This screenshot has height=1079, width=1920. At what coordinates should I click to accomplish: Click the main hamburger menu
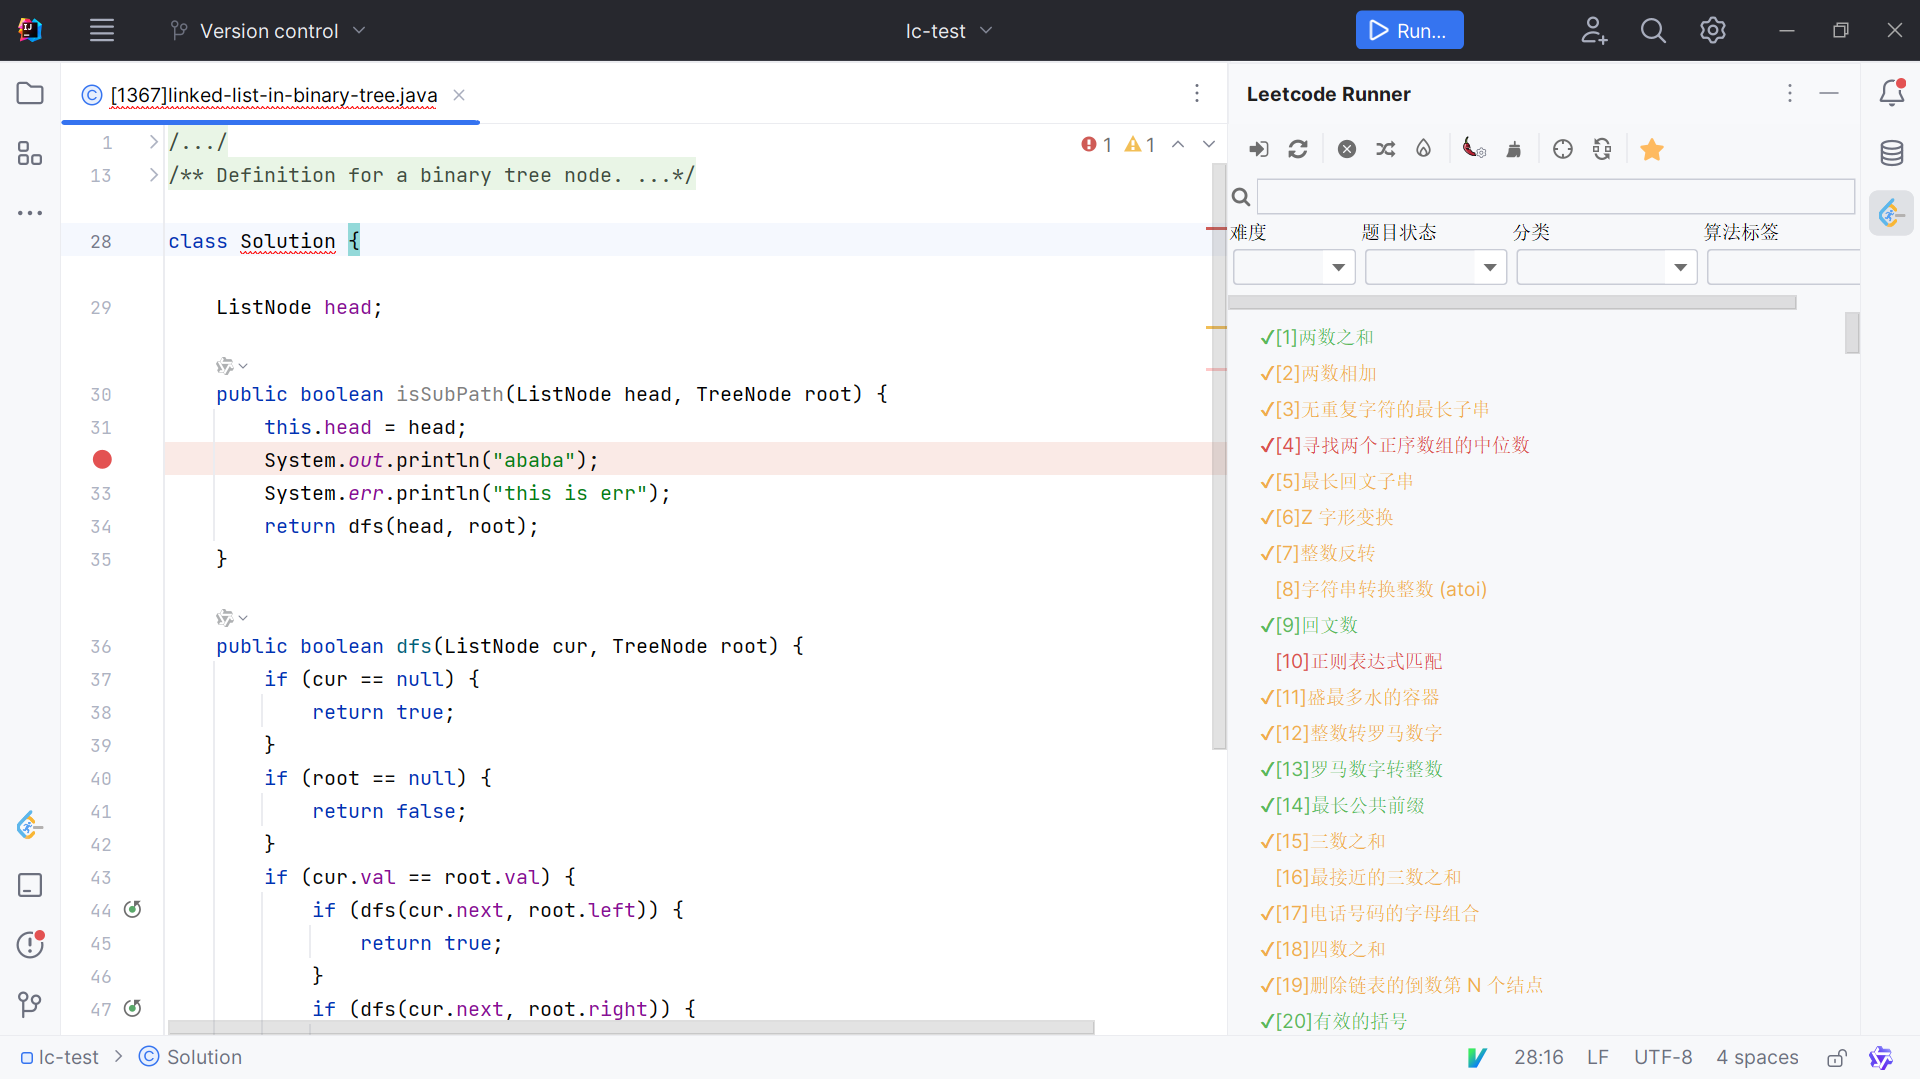[102, 31]
